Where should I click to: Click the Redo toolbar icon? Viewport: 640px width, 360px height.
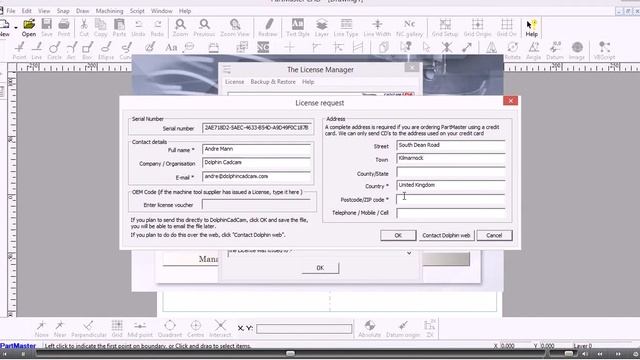(x=157, y=27)
